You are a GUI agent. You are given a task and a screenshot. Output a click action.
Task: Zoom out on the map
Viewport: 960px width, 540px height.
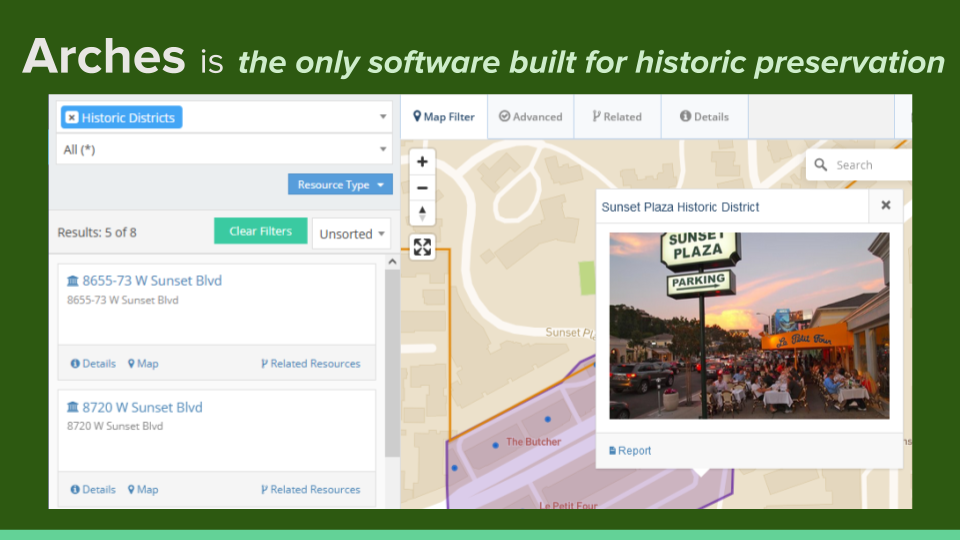click(x=422, y=188)
